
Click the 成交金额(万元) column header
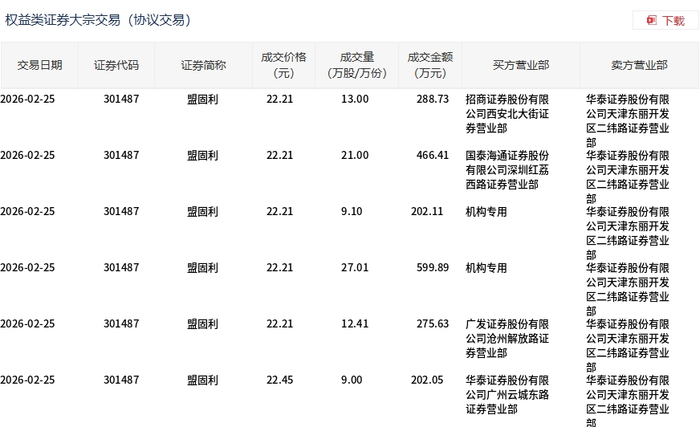pos(430,65)
